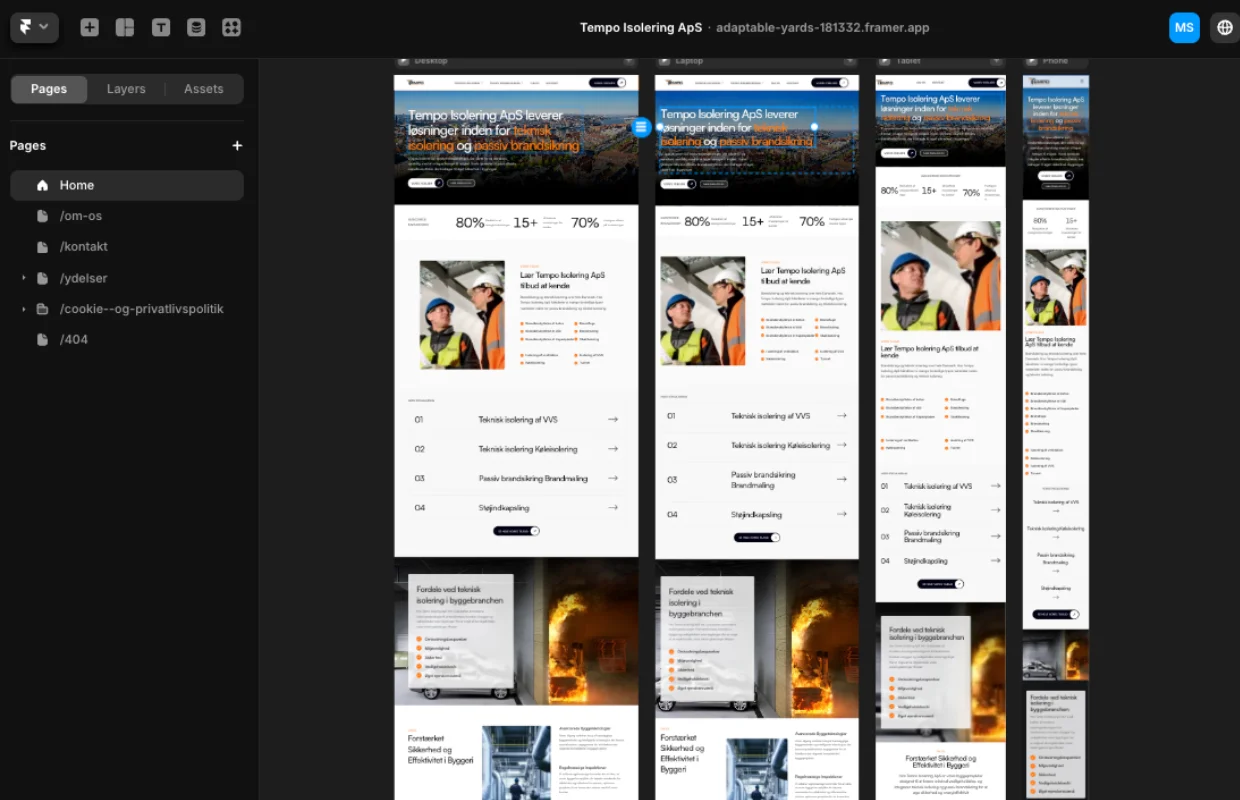The image size is (1240, 800).
Task: Open the four-square grid tool in toolbar
Action: pyautogui.click(x=232, y=28)
